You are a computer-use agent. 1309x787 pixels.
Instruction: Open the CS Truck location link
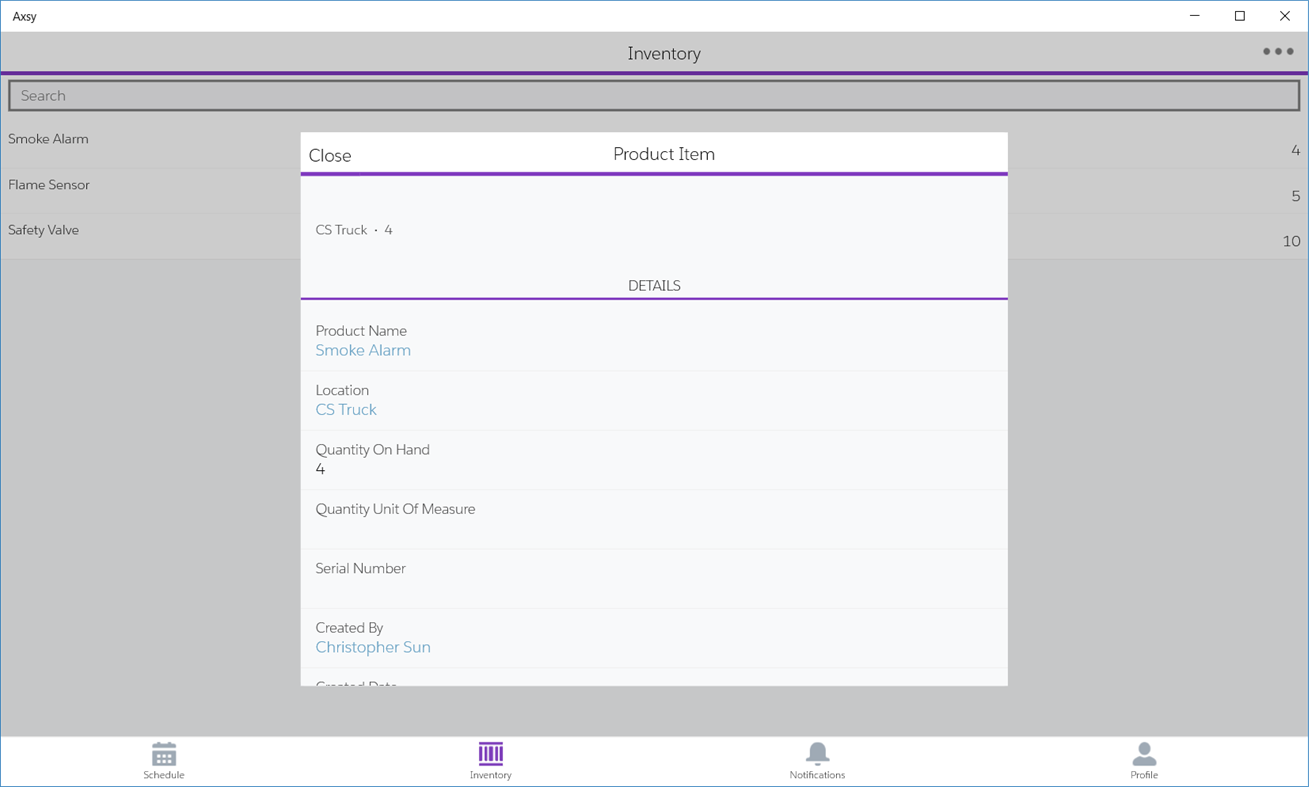(345, 409)
